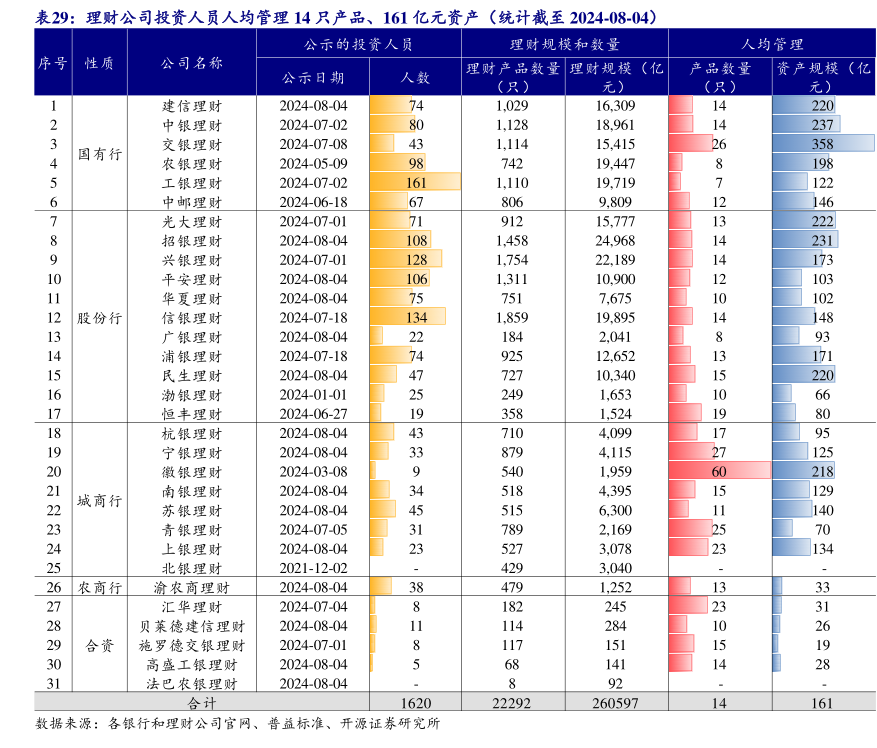
Task: Select the total 260597 cell
Action: [615, 703]
